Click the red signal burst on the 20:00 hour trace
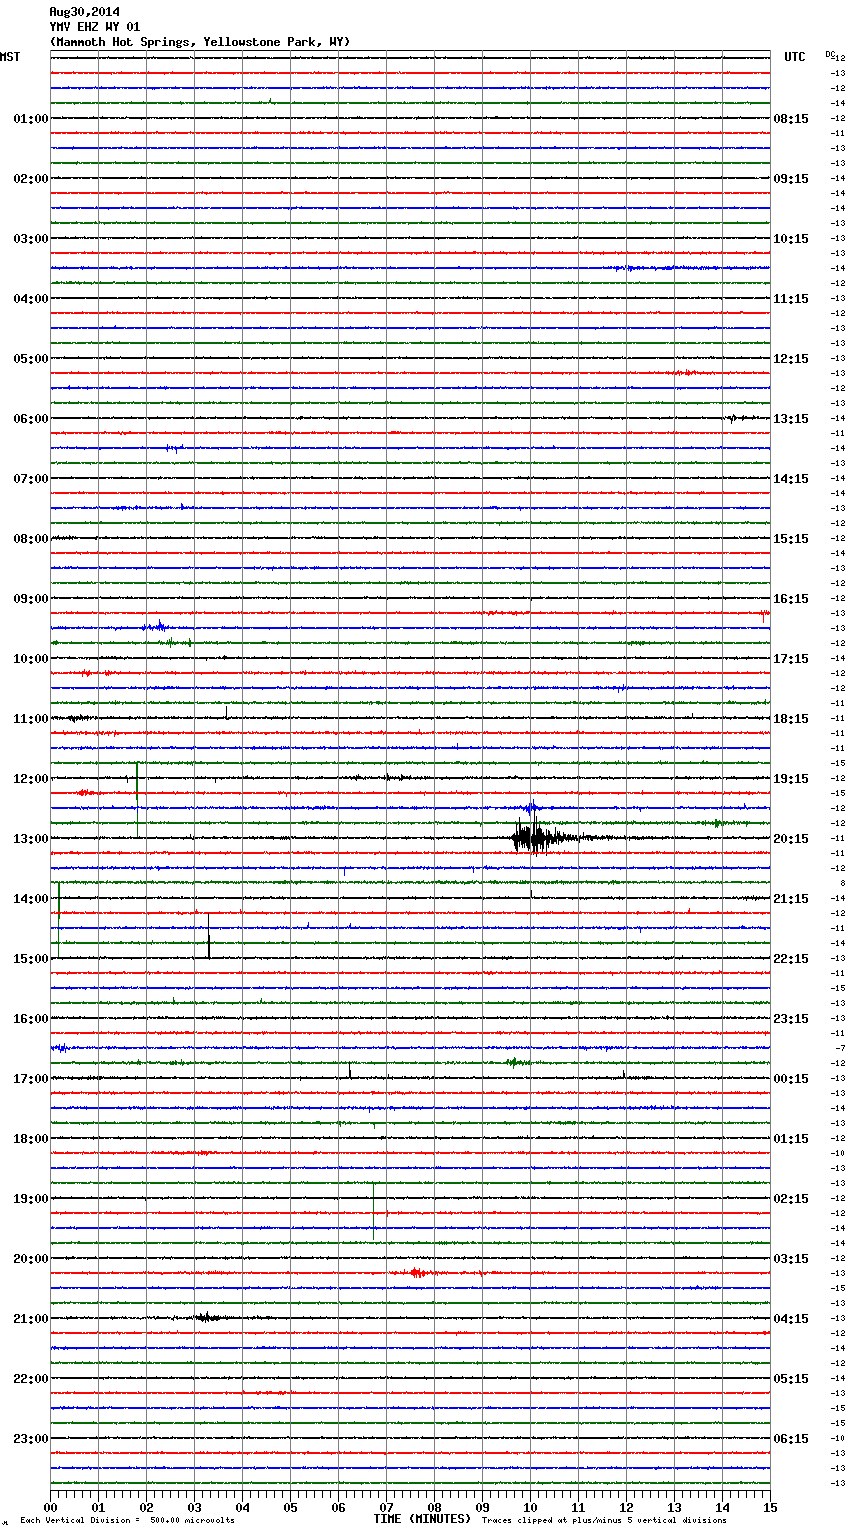This screenshot has height=1534, width=850. [418, 1273]
